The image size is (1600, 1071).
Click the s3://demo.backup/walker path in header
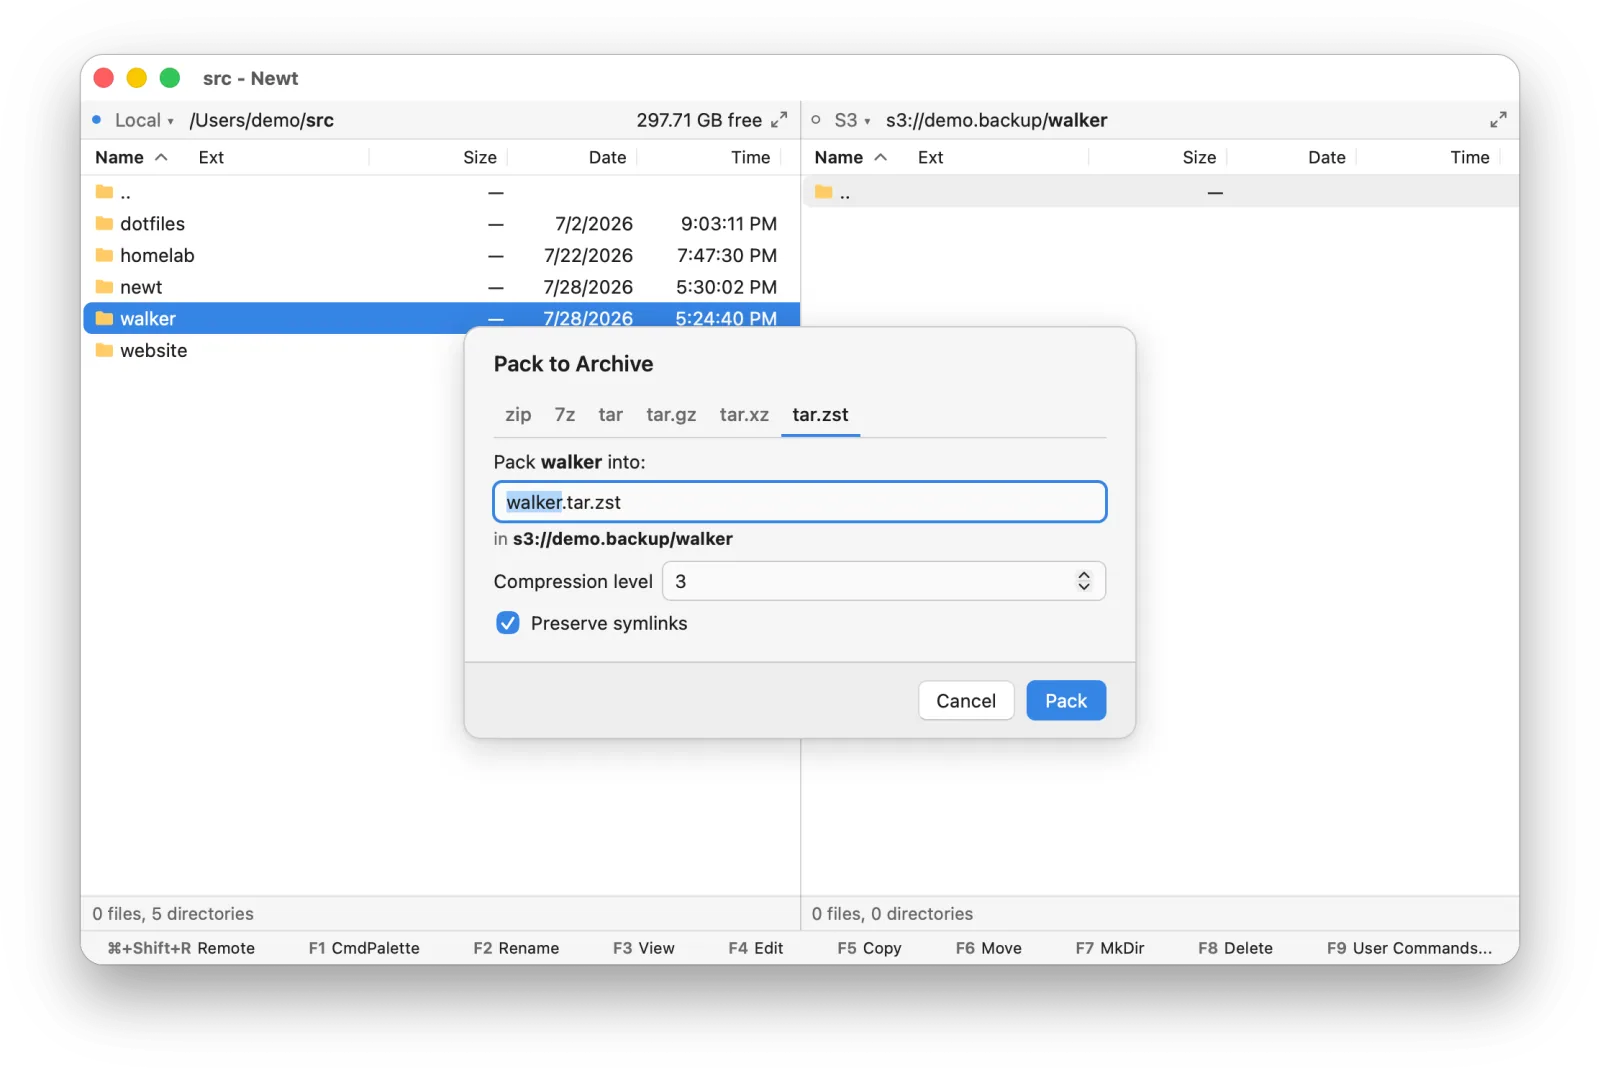[x=996, y=120]
